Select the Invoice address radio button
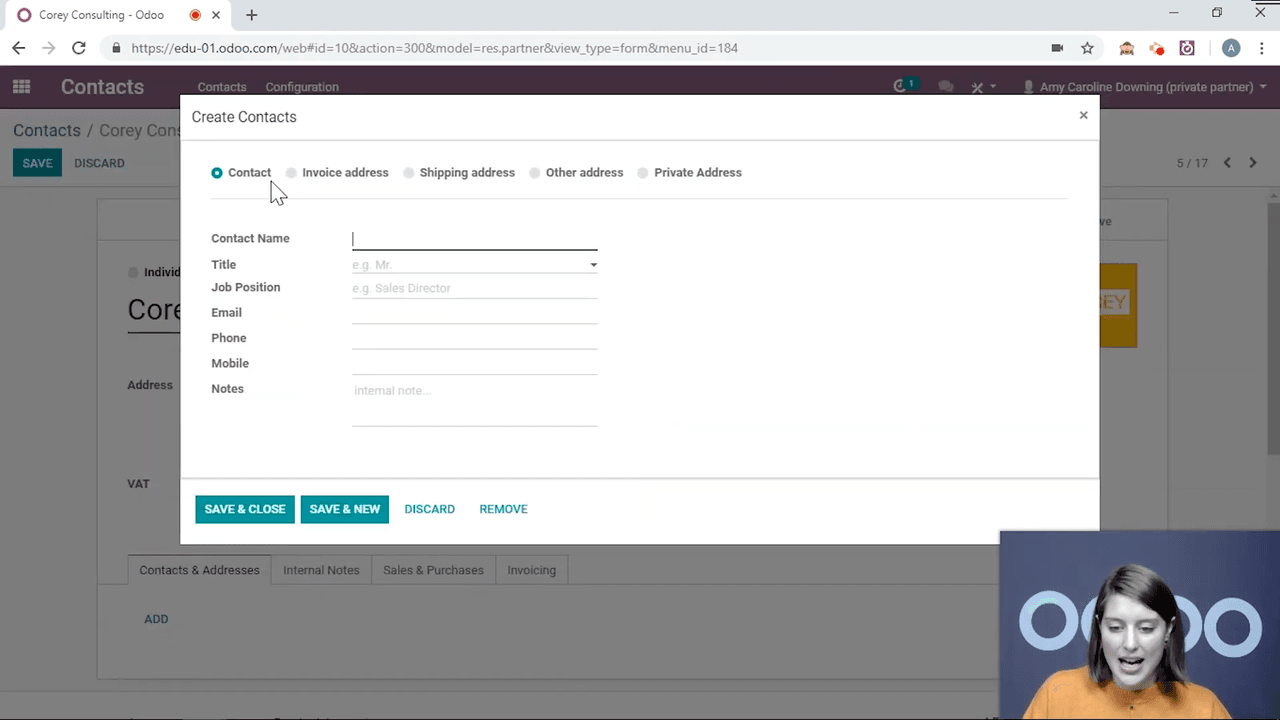The image size is (1280, 720). coord(291,172)
